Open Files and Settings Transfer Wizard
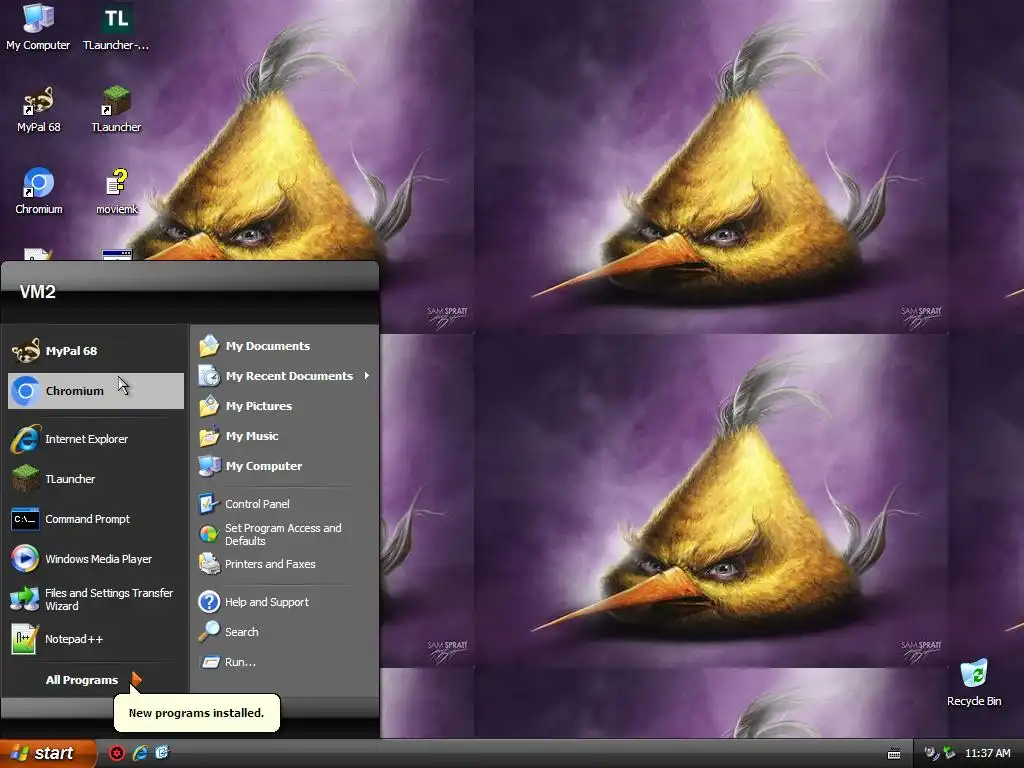This screenshot has width=1024, height=768. (95, 599)
